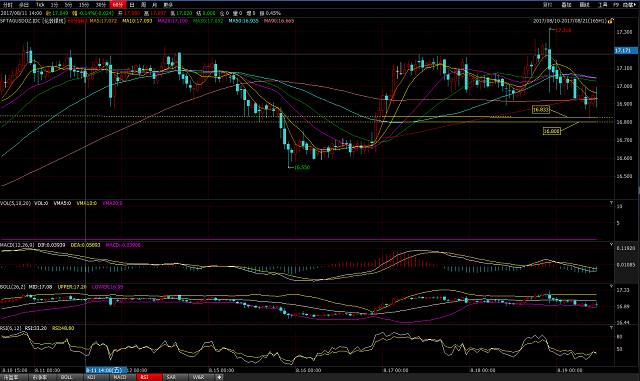
Task: Click the MACD(12,26,9) panel title
Action: (17, 245)
